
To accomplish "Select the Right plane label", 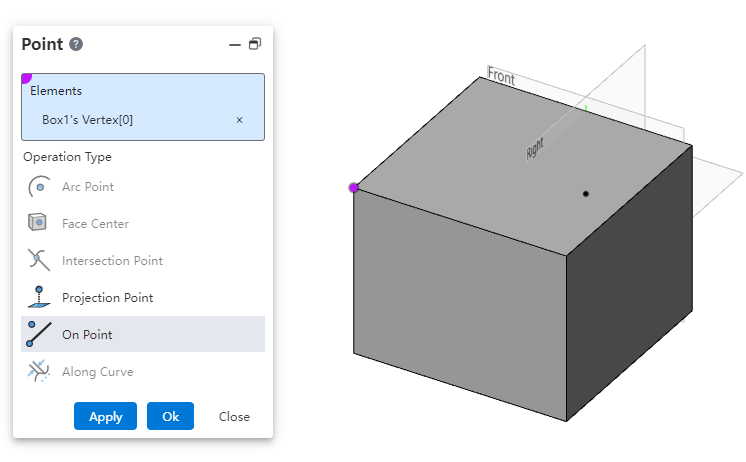I will 535,149.
